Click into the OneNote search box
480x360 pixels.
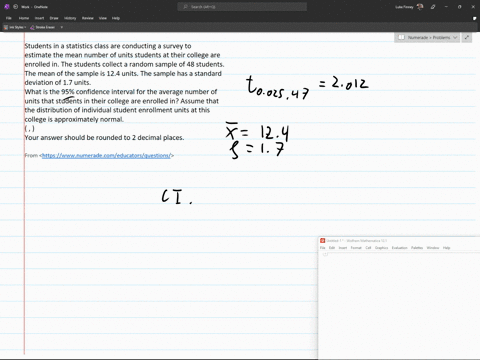point(242,7)
